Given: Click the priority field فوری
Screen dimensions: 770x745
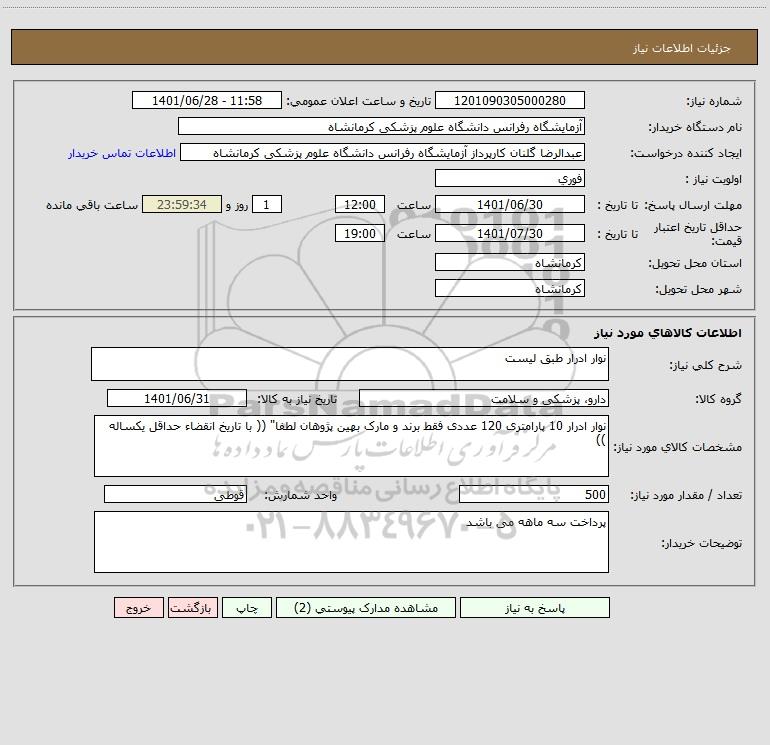Looking at the screenshot, I should pos(510,178).
